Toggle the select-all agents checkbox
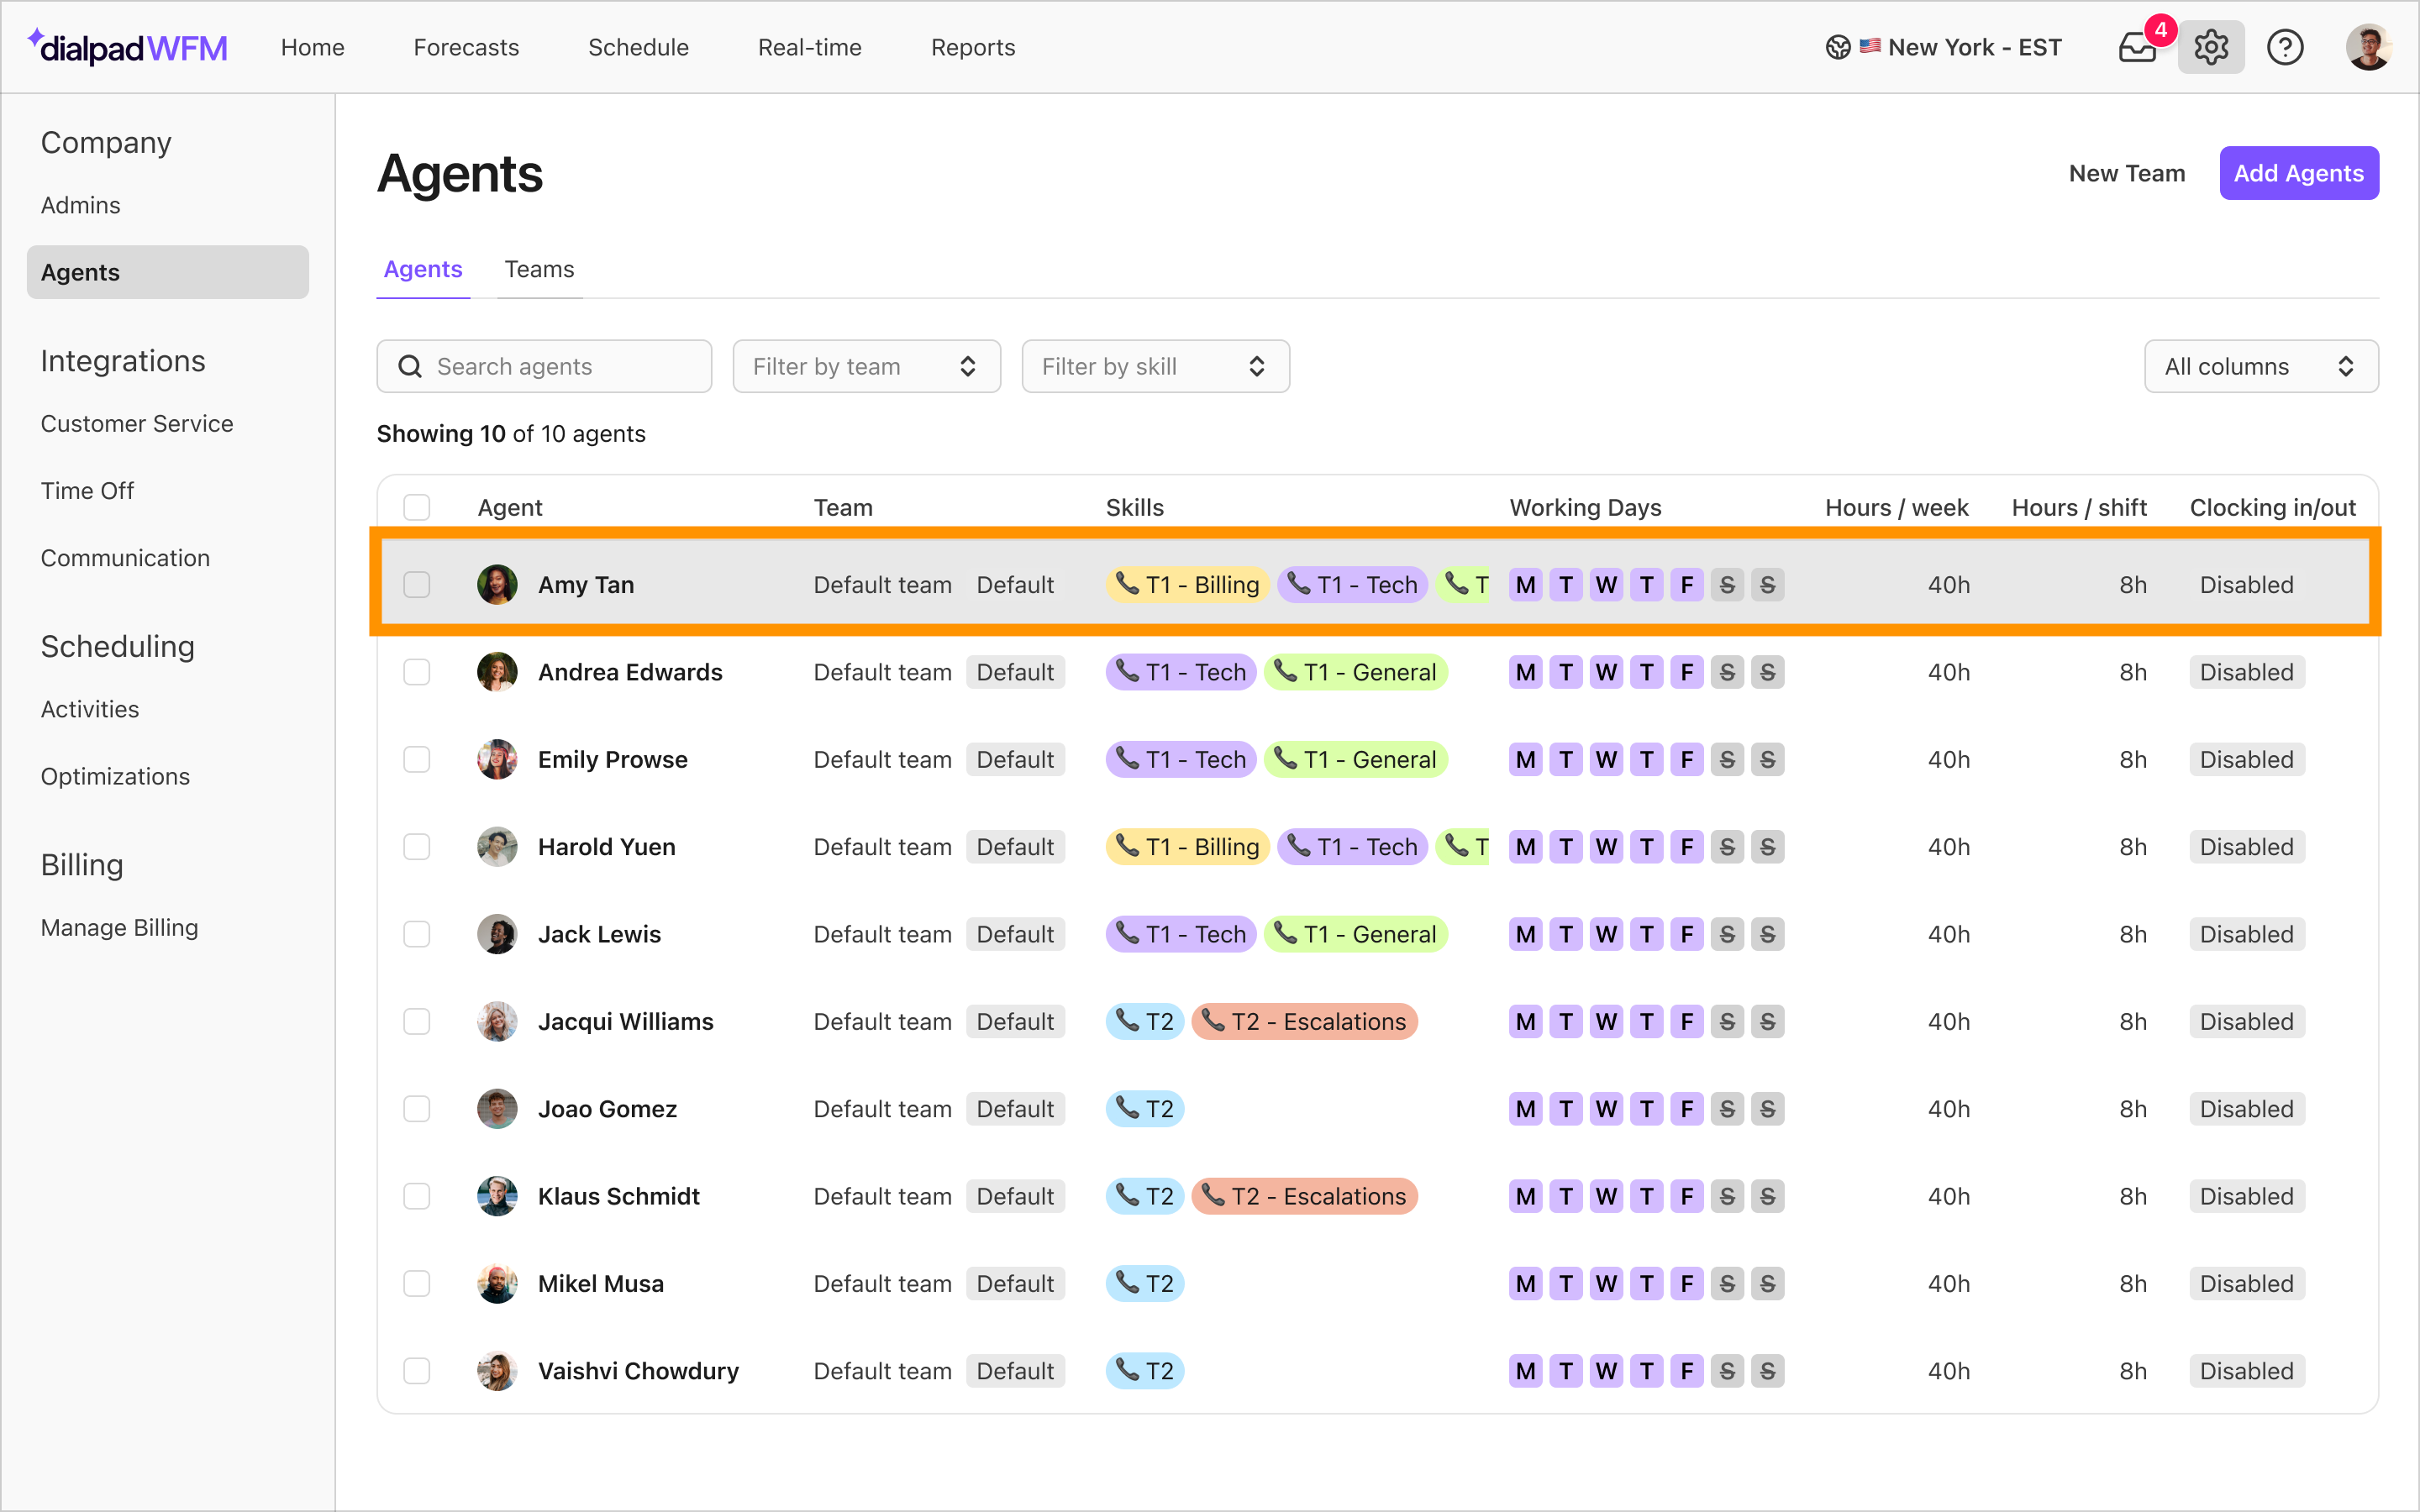Screen dimensions: 2420x1512 click(x=417, y=507)
